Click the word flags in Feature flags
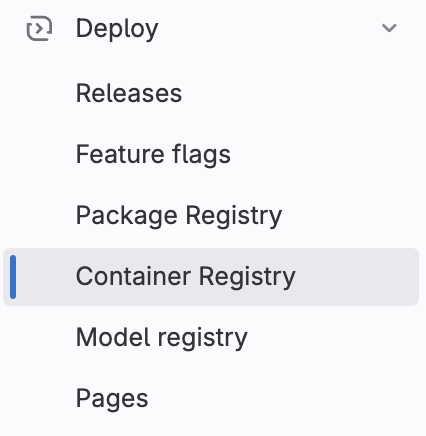426x436 pixels. coord(202,154)
